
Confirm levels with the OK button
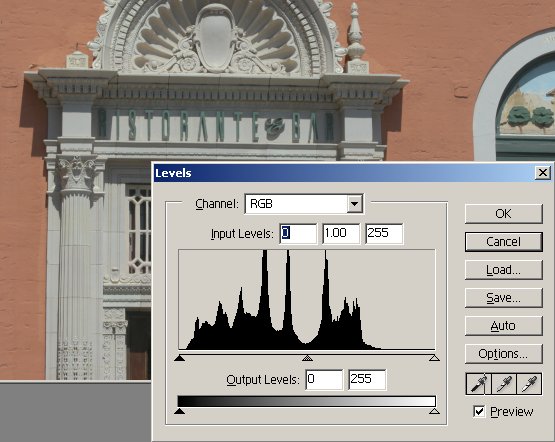point(503,214)
